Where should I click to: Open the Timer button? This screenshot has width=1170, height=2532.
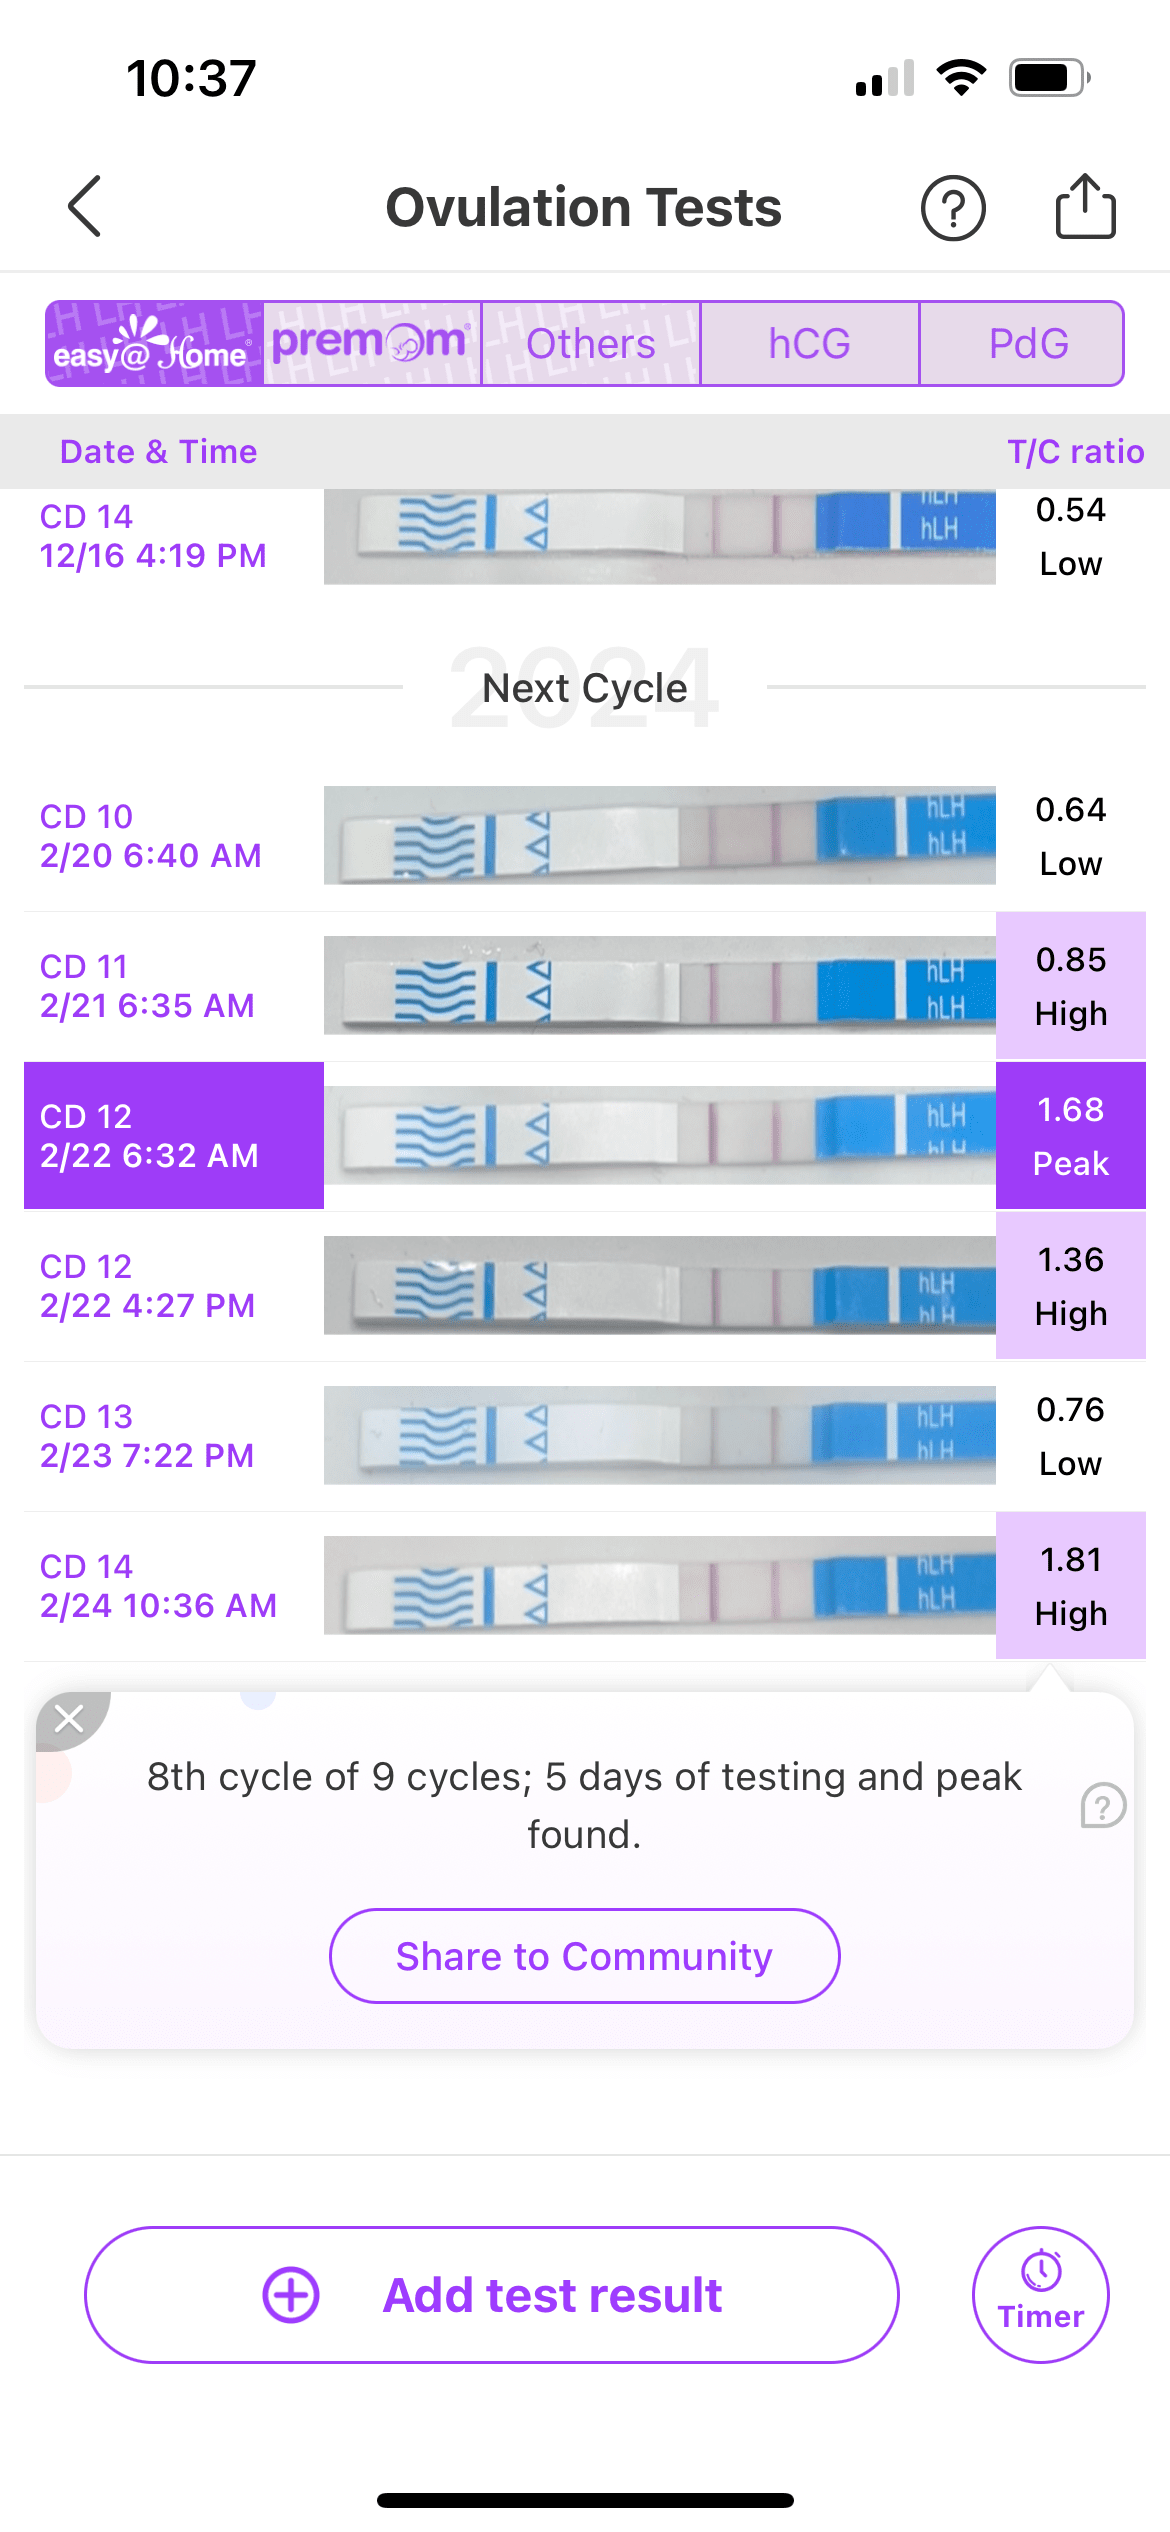1041,2294
